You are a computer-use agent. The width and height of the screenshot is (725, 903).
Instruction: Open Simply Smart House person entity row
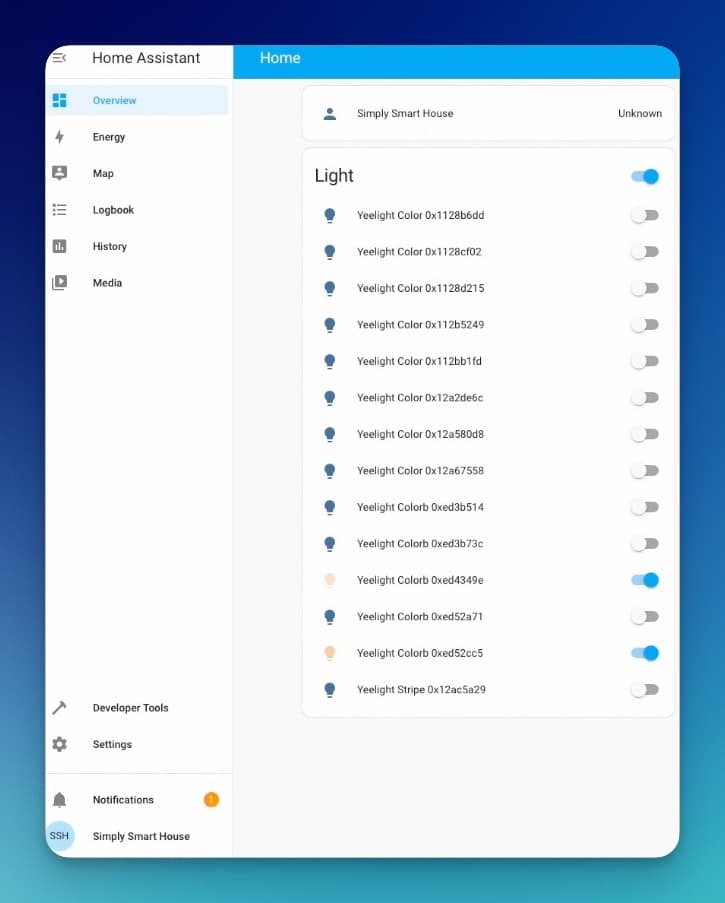tap(488, 113)
